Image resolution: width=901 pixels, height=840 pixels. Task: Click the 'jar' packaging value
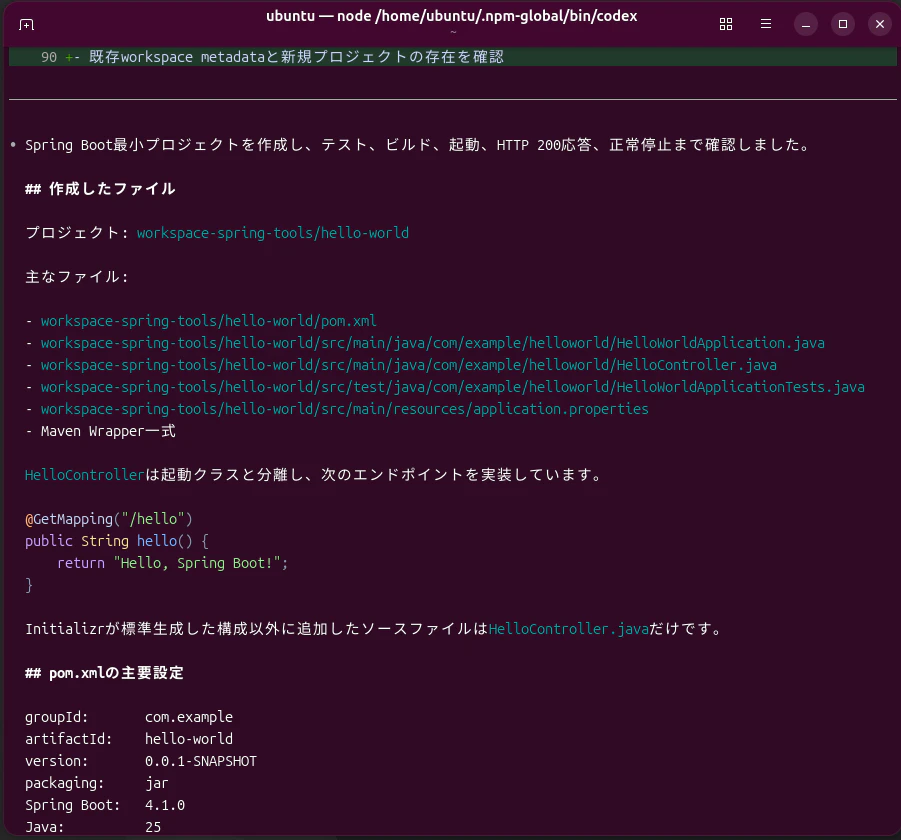tap(157, 783)
